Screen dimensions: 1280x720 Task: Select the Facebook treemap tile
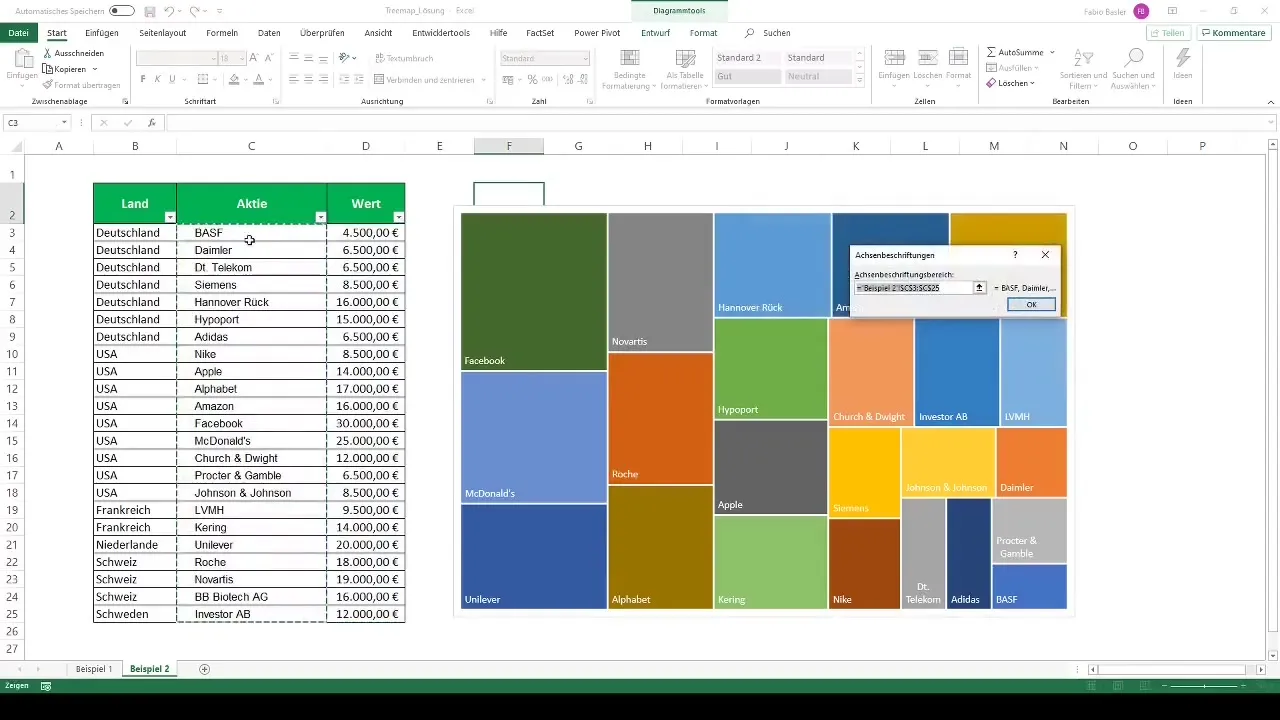coord(534,291)
